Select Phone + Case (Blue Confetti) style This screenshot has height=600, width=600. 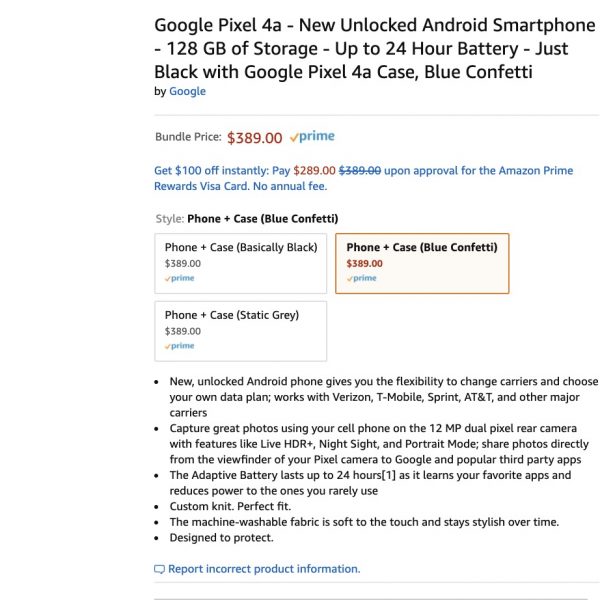click(x=421, y=263)
